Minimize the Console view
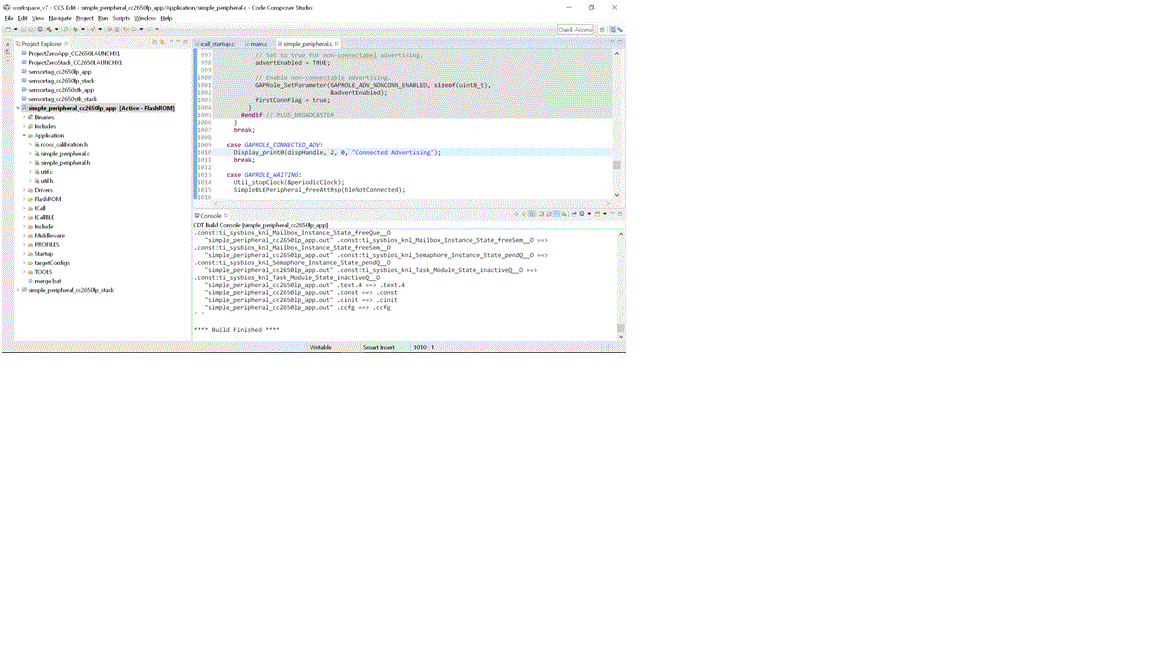Screen dimensions: 1152x648 pos(613,214)
